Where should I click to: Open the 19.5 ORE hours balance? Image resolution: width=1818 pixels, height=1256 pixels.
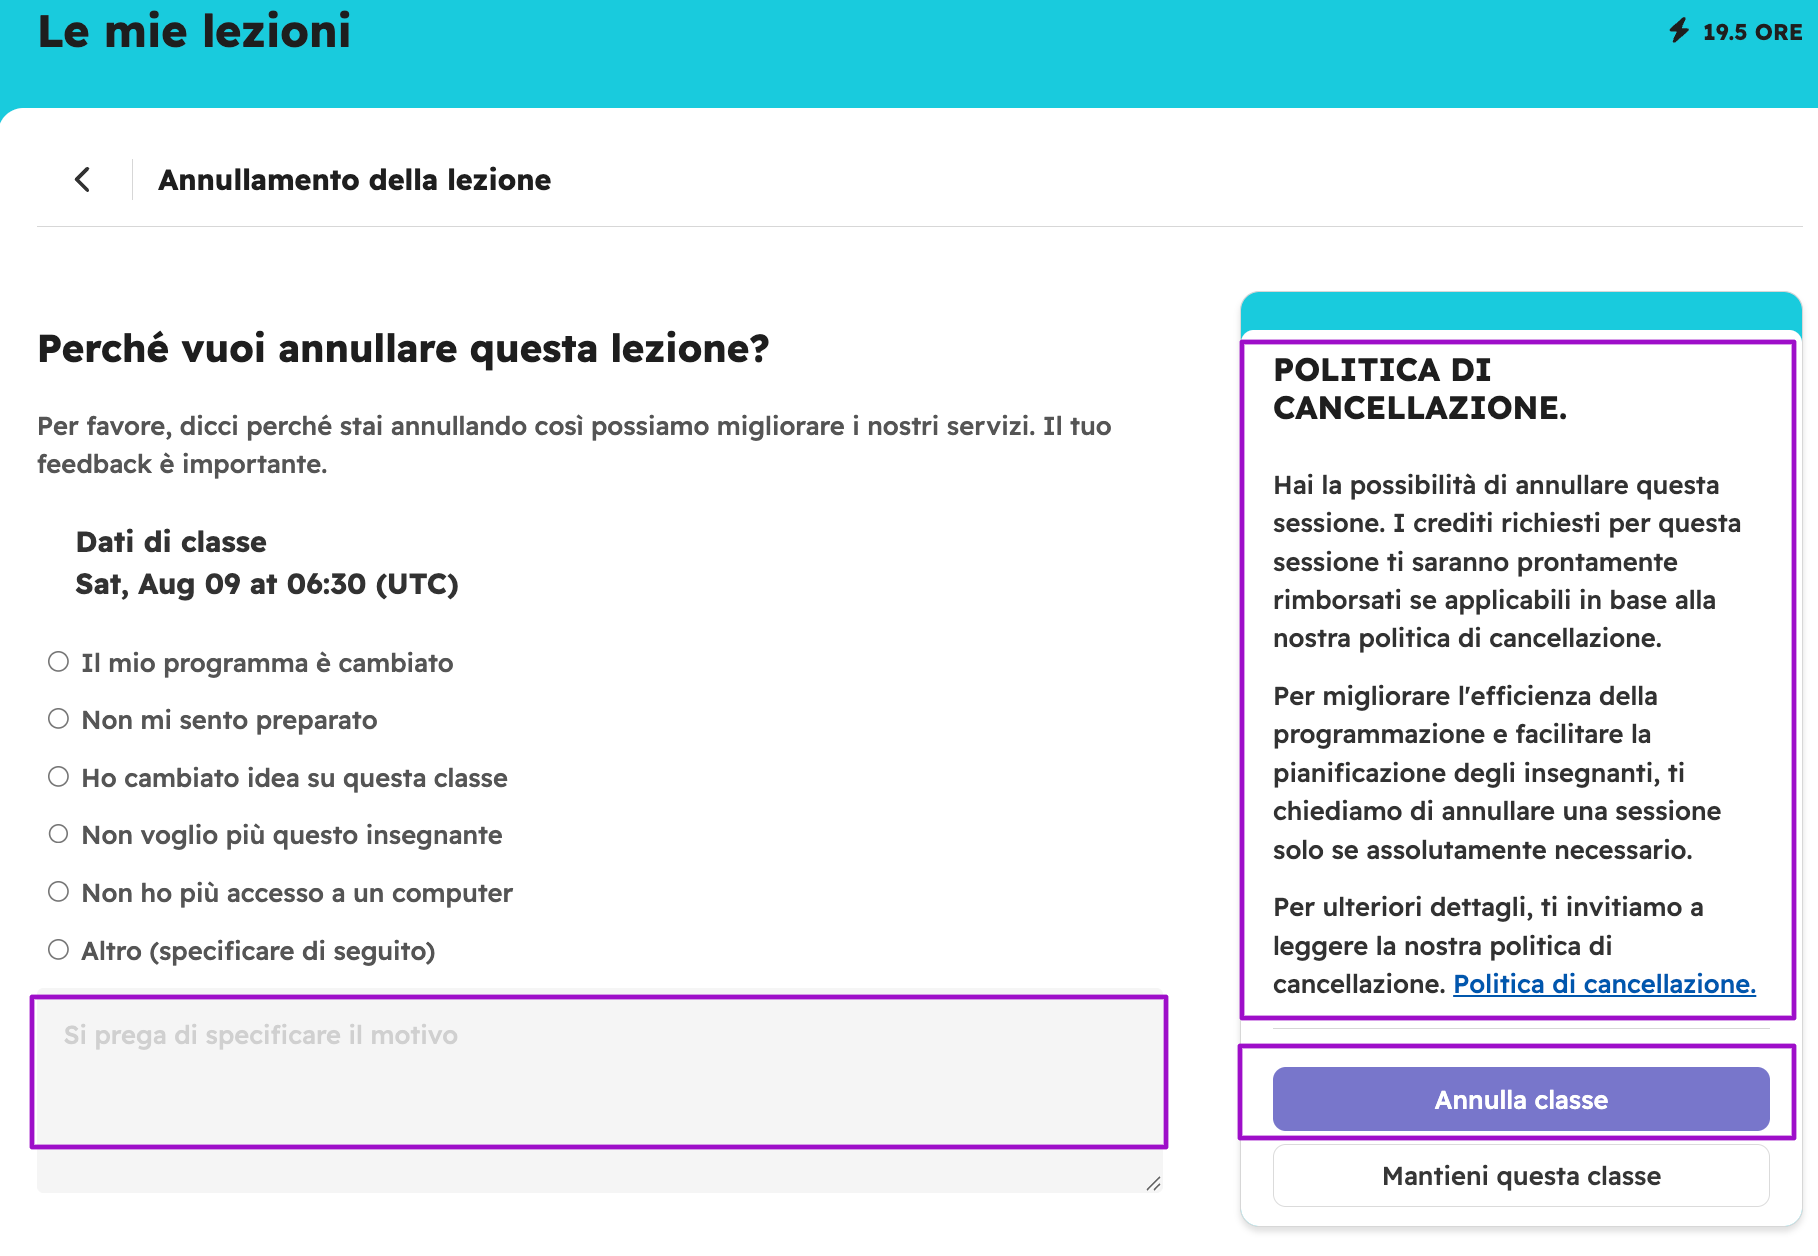(x=1752, y=32)
